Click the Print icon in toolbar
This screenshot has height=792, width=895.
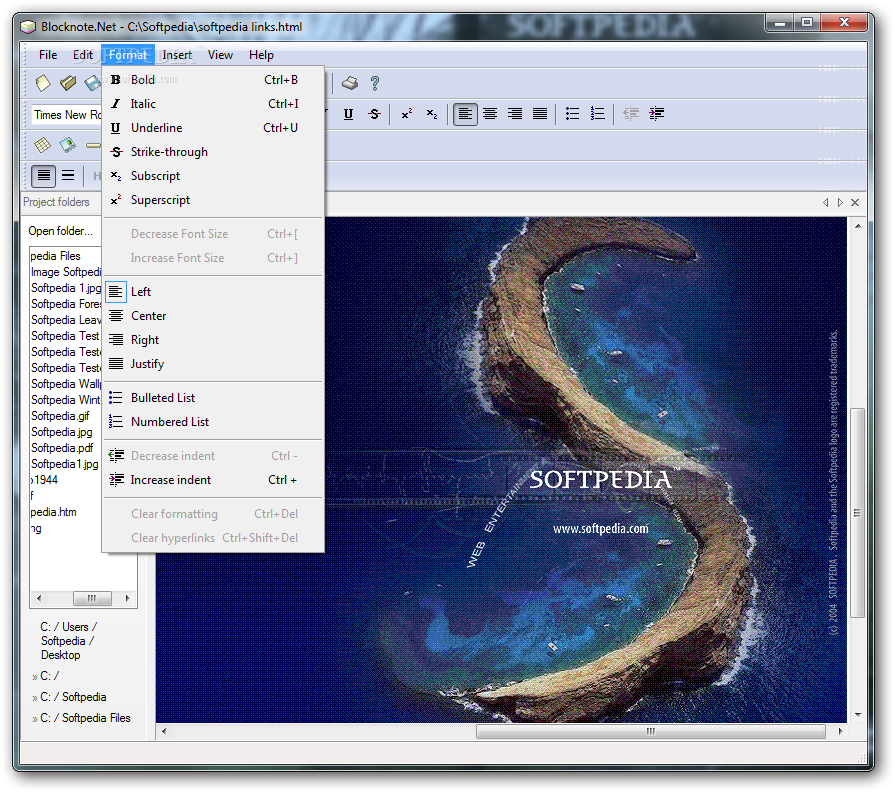click(x=349, y=83)
